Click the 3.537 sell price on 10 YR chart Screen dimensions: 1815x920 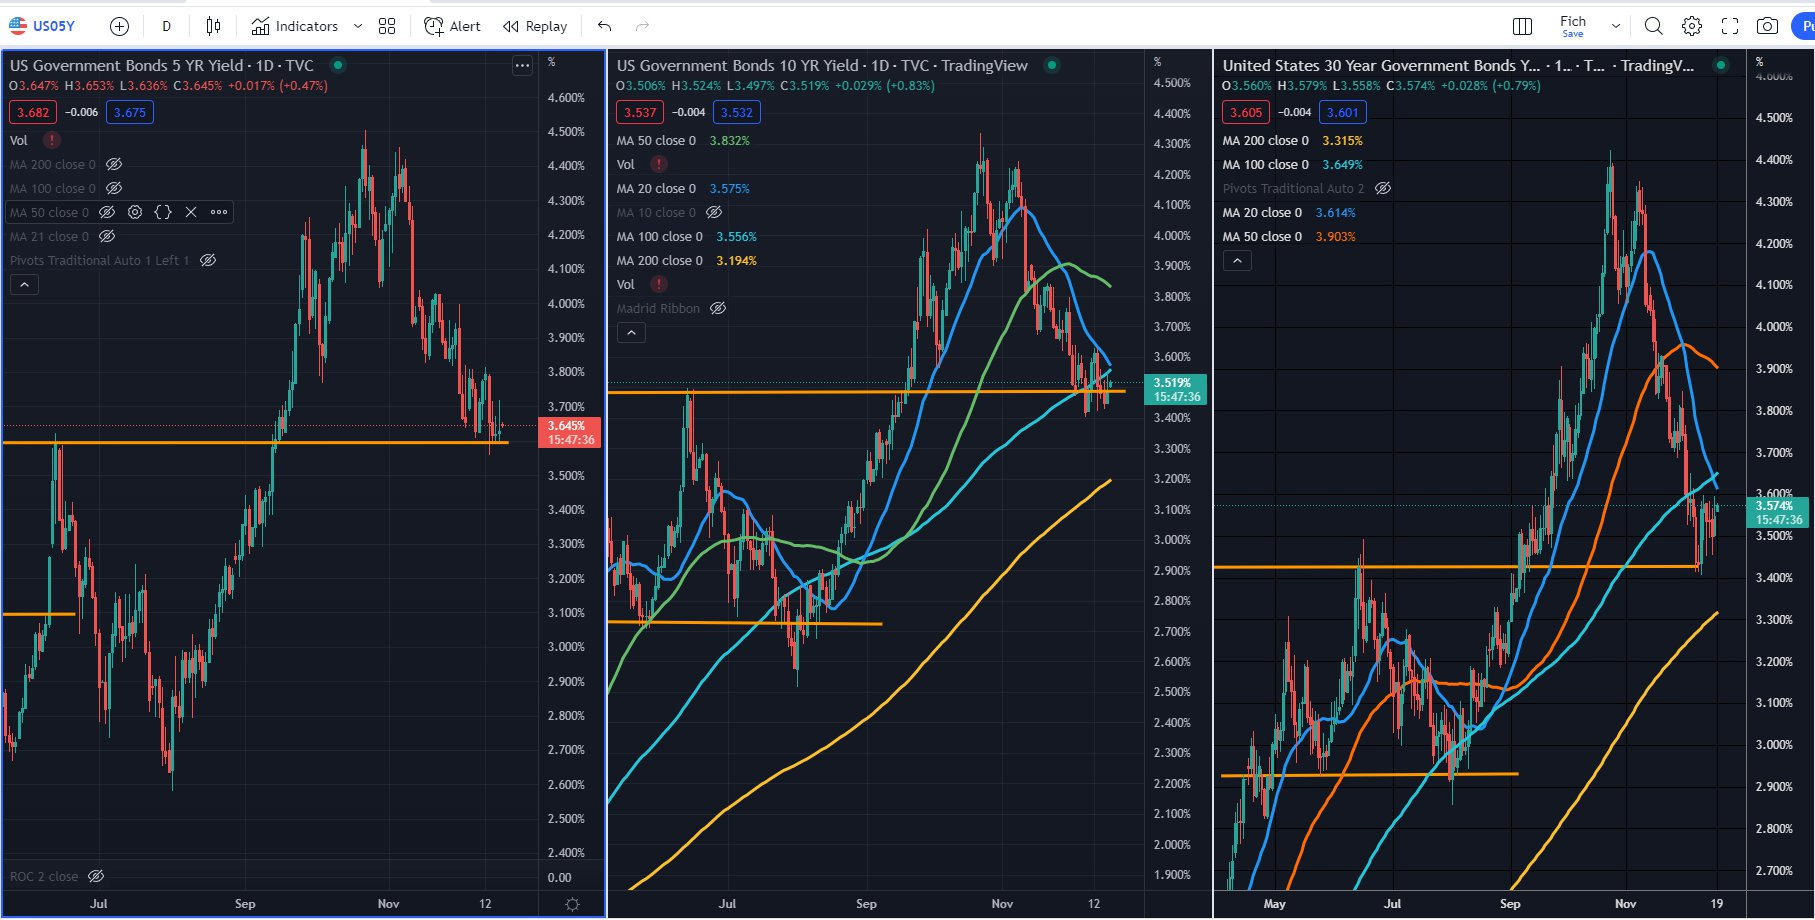(x=640, y=112)
